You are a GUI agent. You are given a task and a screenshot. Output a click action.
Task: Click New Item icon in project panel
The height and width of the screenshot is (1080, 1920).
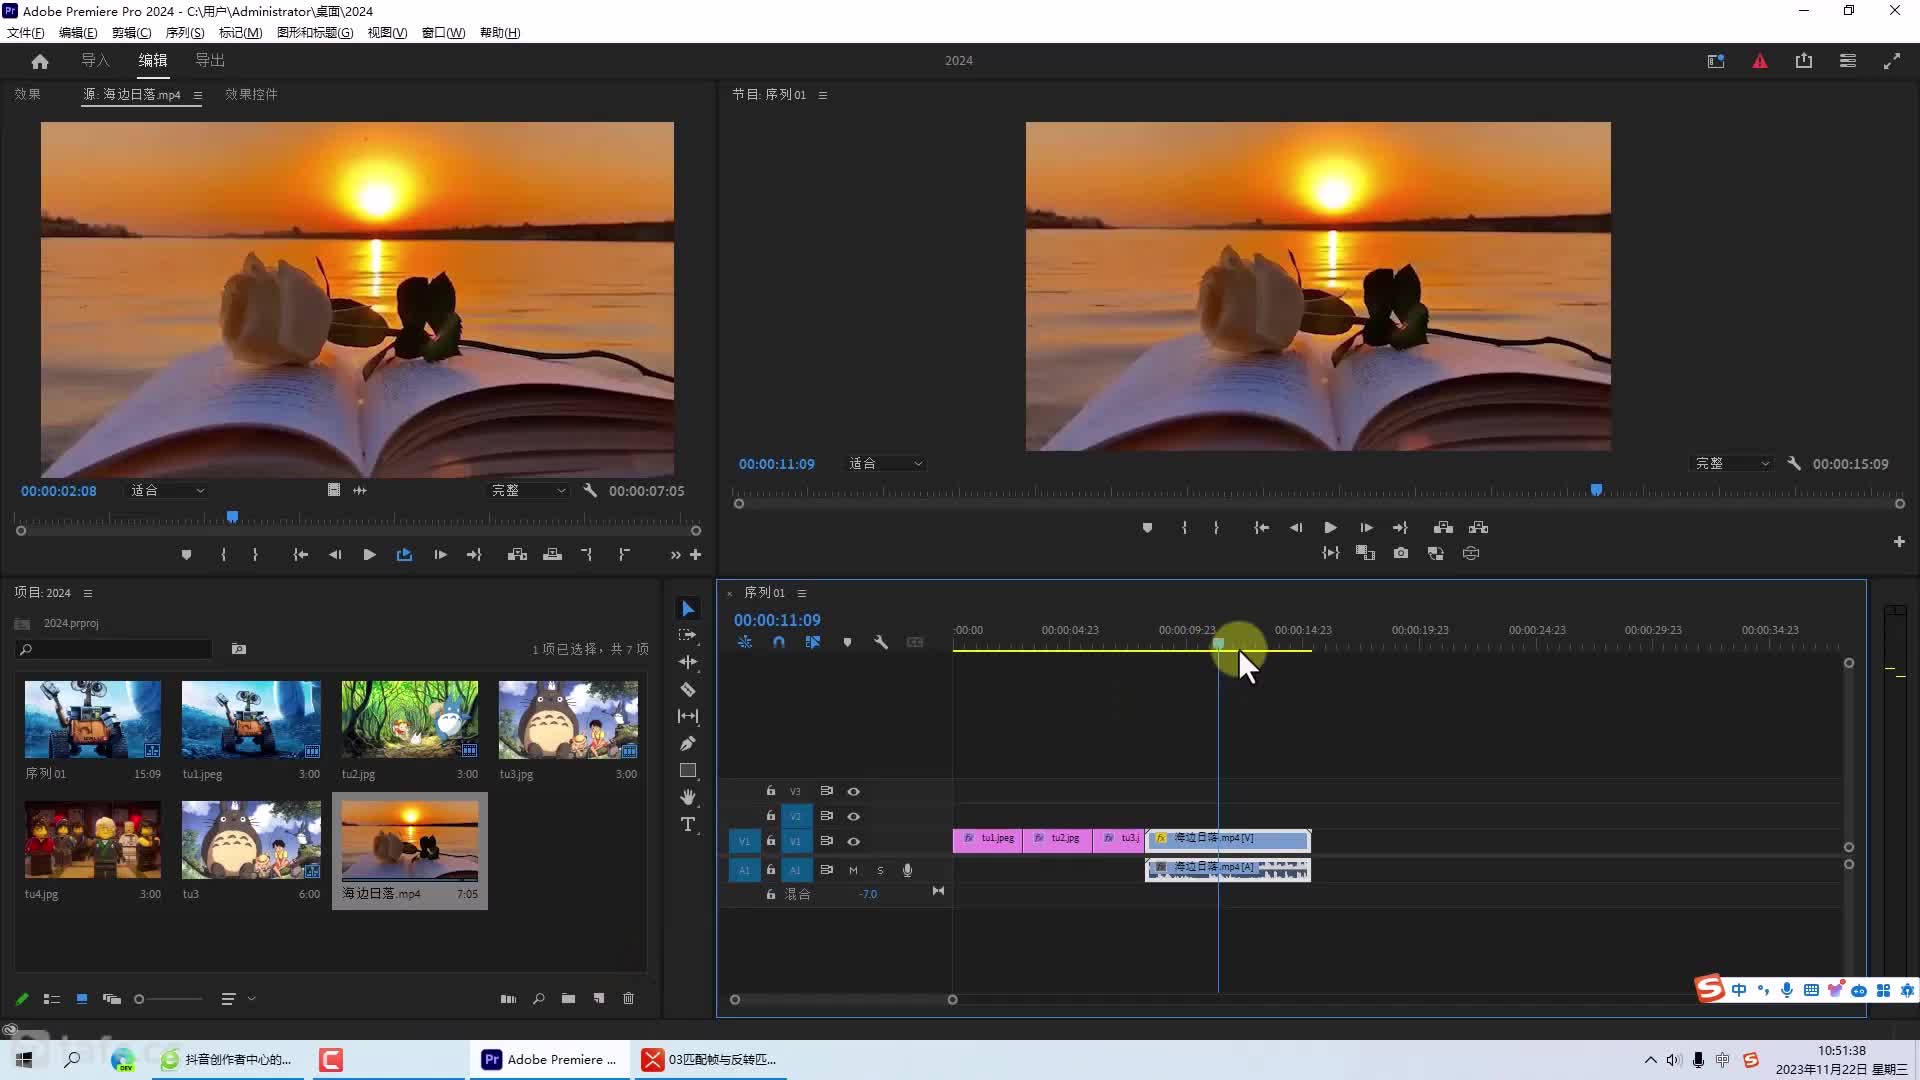[x=598, y=998]
